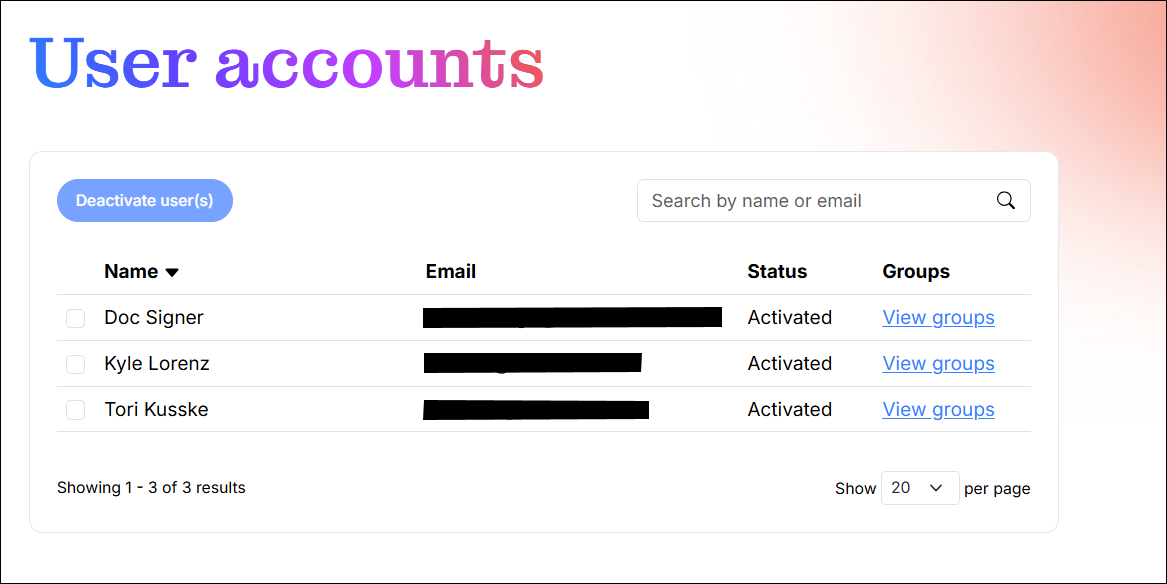This screenshot has height=584, width=1167.
Task: Click the Doc Signer name
Action: tap(154, 318)
